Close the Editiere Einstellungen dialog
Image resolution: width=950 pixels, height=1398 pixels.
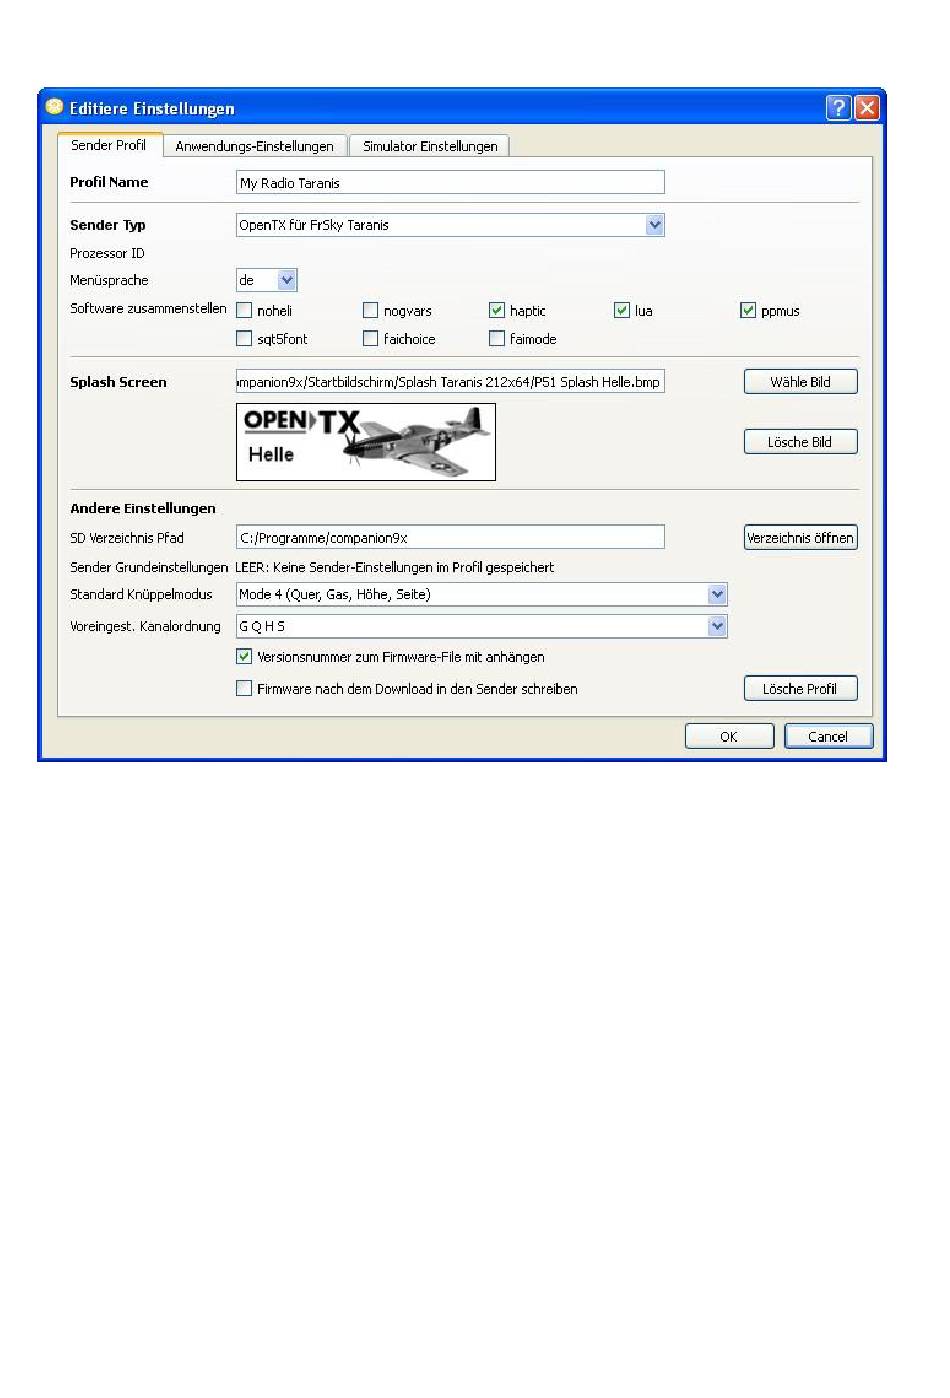(867, 108)
